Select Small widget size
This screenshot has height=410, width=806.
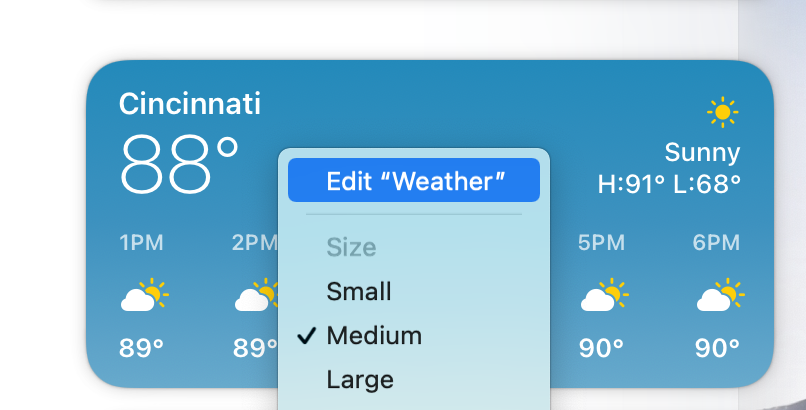click(x=359, y=292)
